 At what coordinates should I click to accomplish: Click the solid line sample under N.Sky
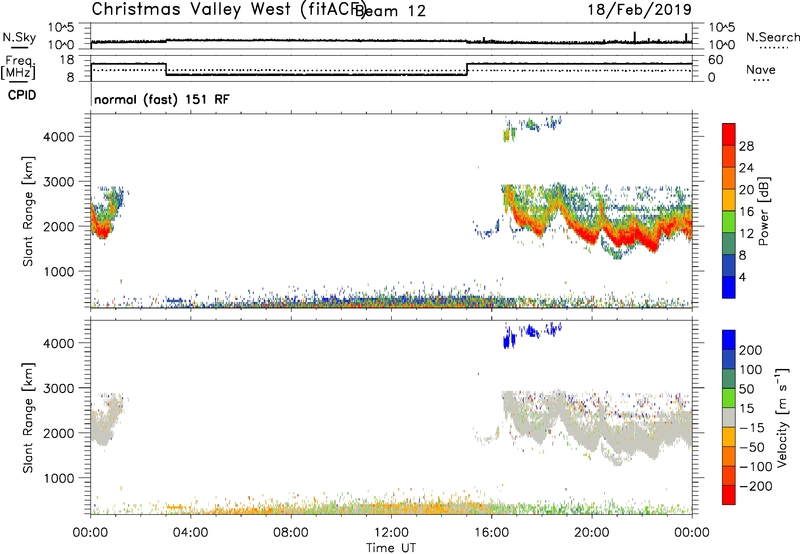[x=19, y=47]
